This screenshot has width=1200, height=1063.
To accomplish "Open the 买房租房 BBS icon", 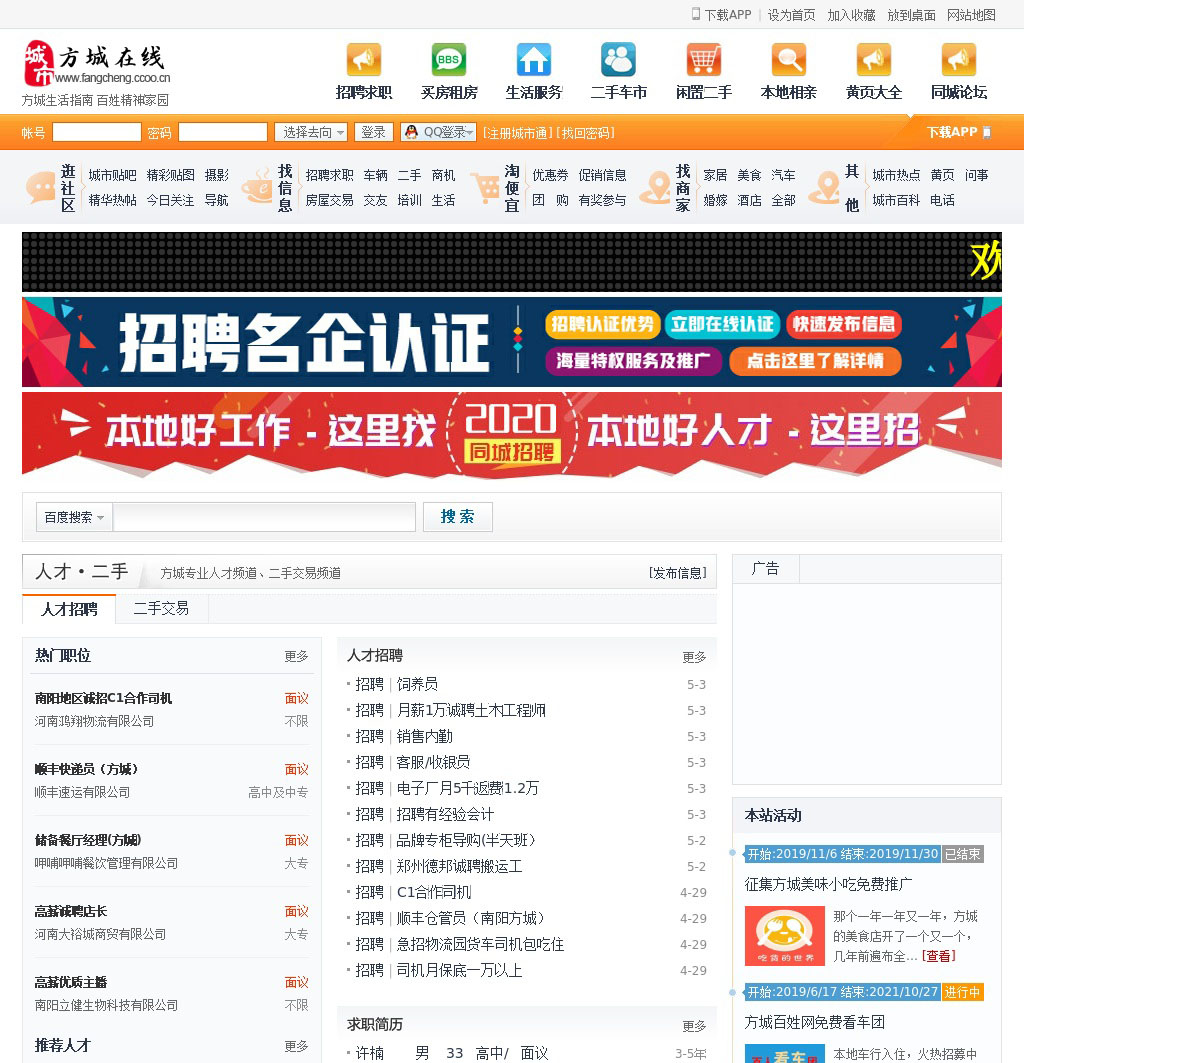I will pyautogui.click(x=449, y=60).
